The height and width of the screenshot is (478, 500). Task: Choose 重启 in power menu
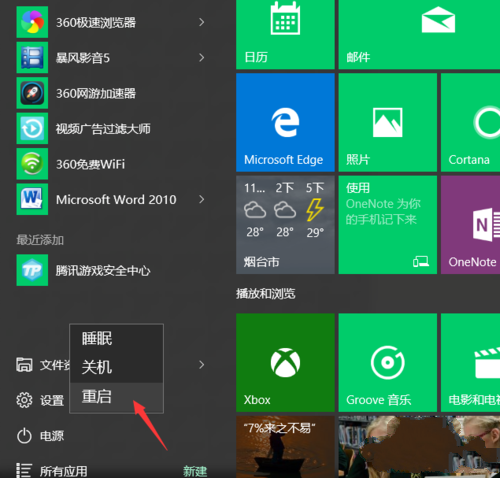tap(116, 397)
